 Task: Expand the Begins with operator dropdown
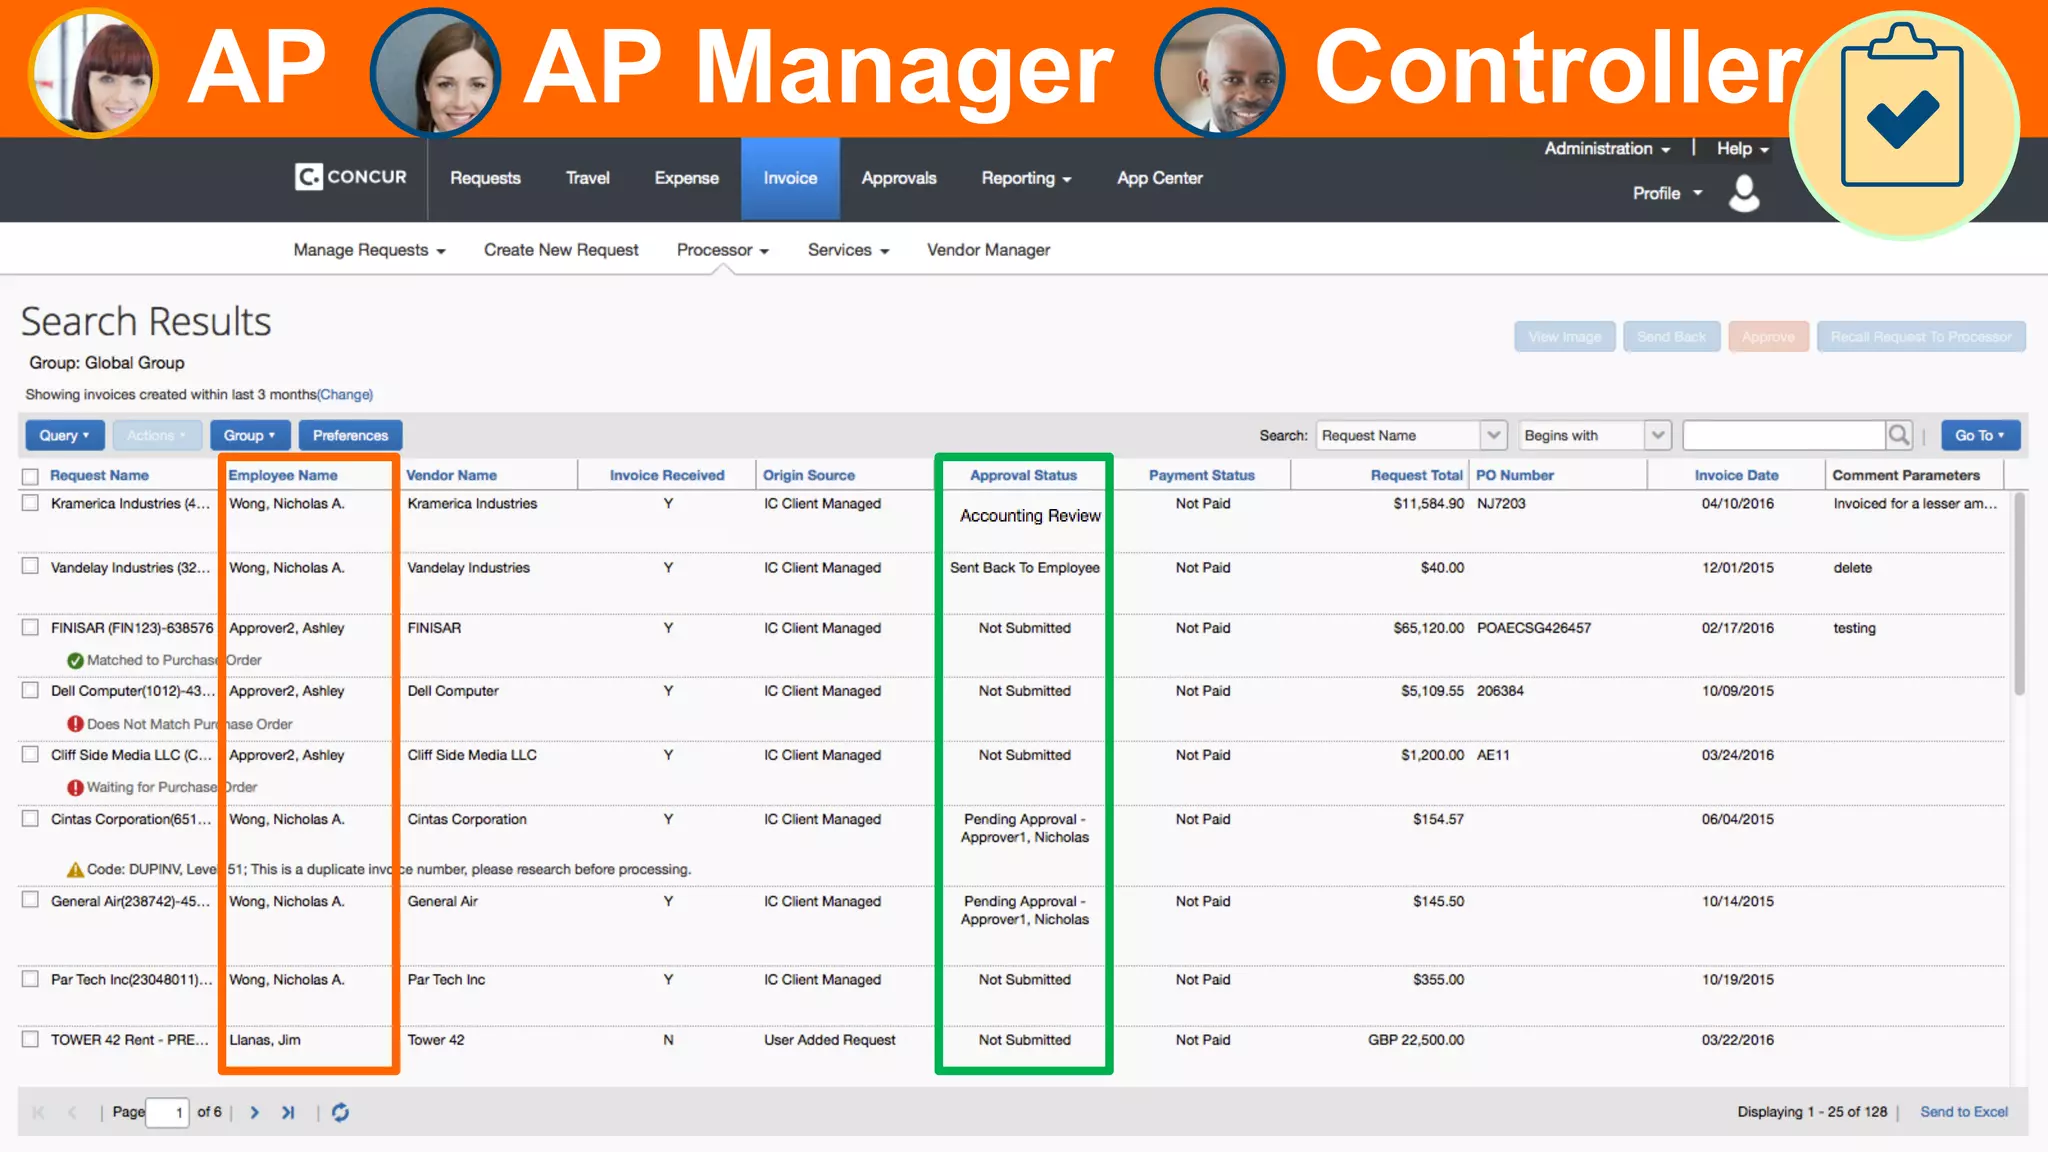[1658, 435]
